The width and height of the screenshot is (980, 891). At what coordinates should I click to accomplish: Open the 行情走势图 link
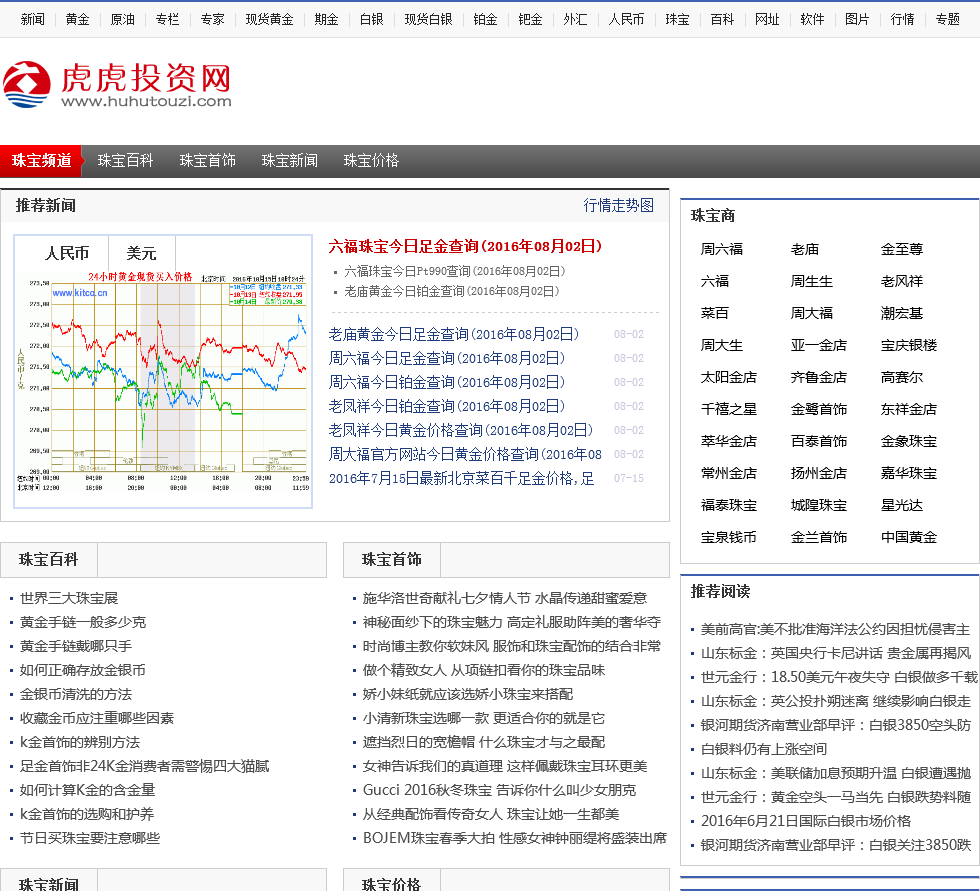(x=618, y=205)
